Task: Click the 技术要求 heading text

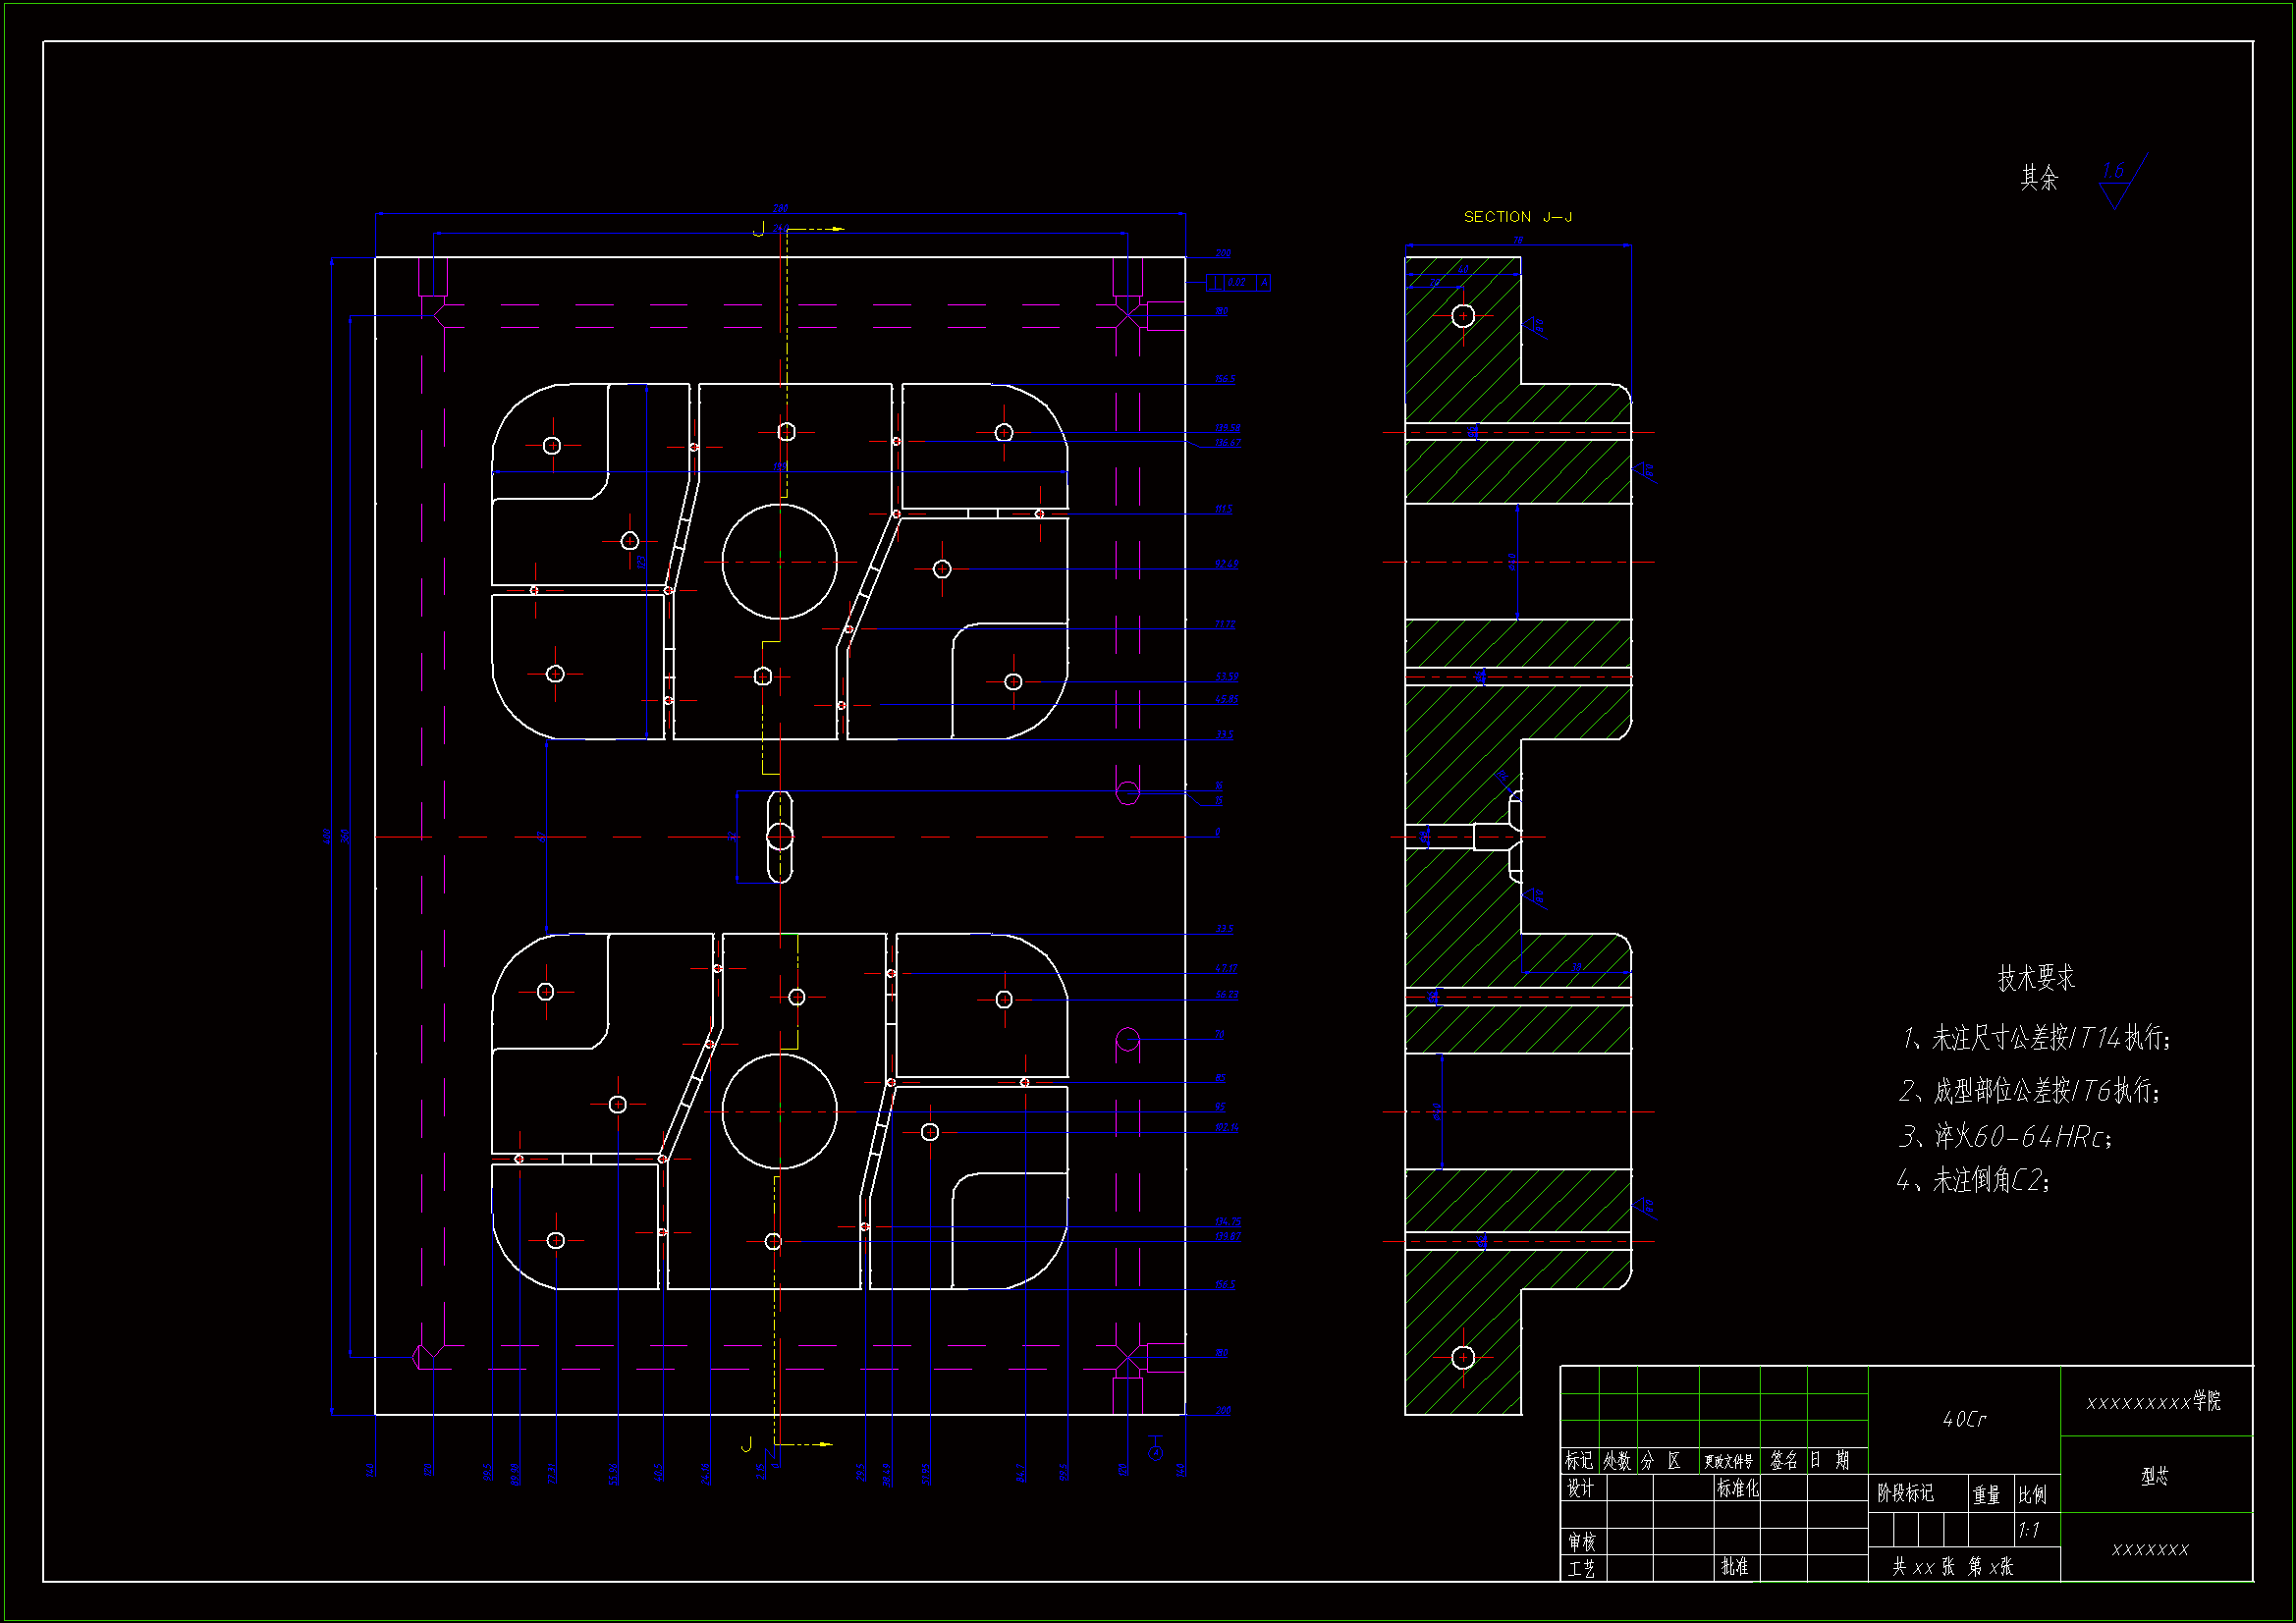Action: click(x=2035, y=978)
